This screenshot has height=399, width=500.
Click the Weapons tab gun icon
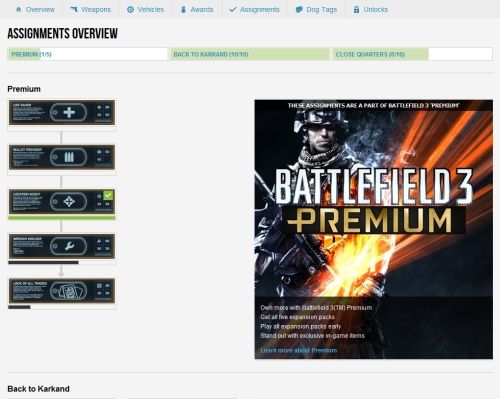click(x=74, y=10)
